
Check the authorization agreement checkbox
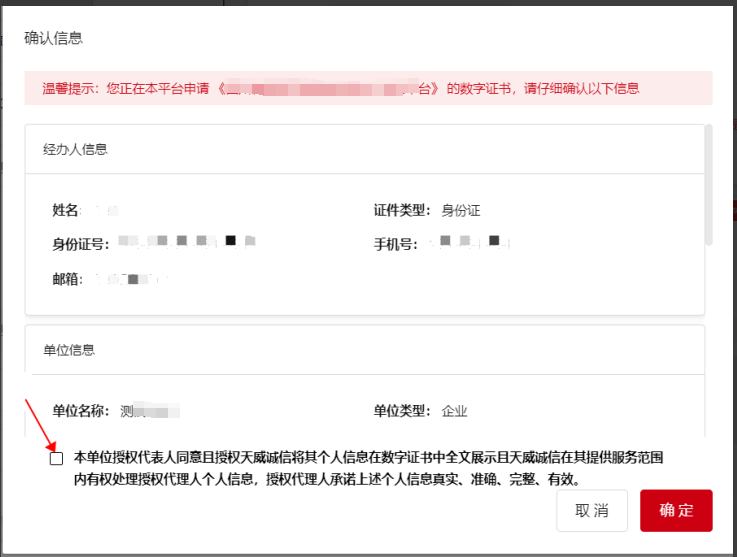click(x=57, y=458)
